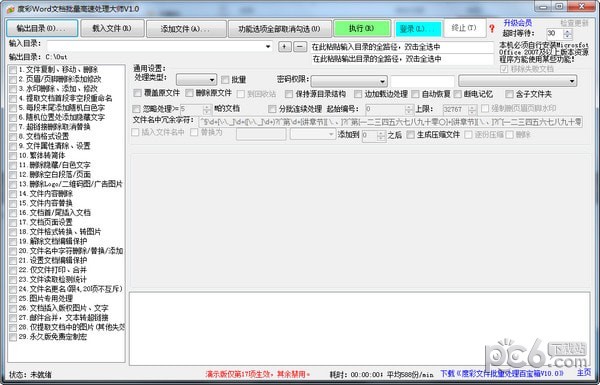Click the 添加文件(A)... button

coord(186,29)
